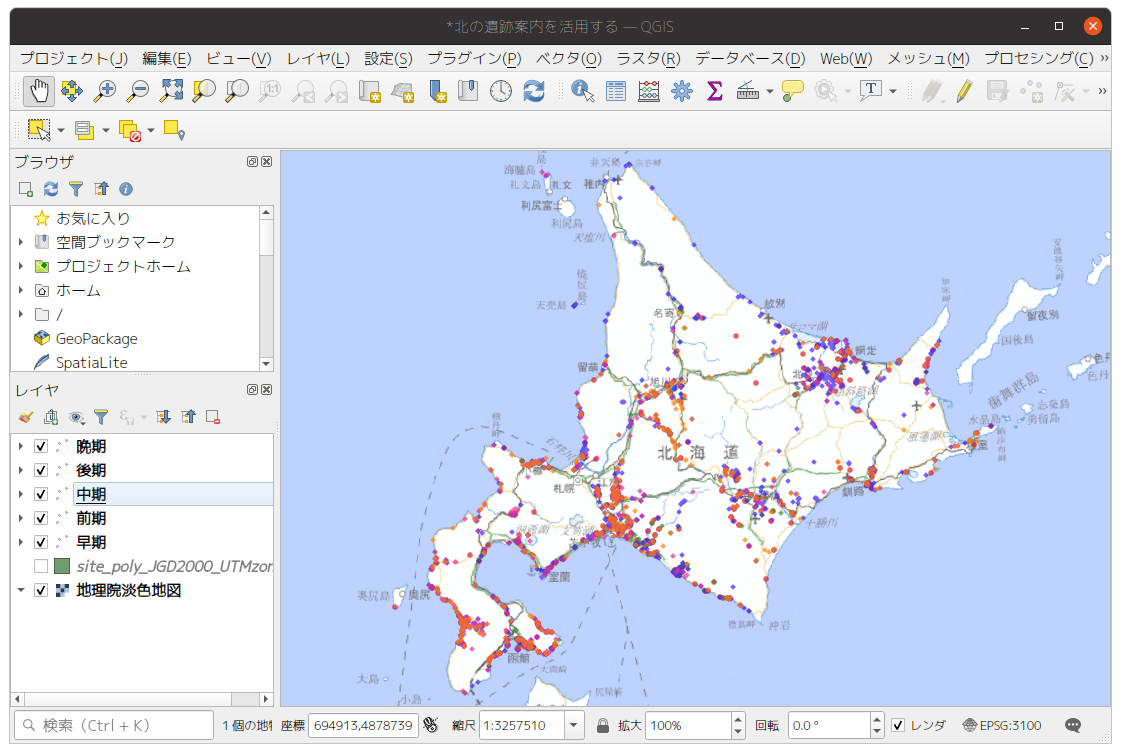Uncheck the 晩期 layer visibility checkbox

pos(41,446)
